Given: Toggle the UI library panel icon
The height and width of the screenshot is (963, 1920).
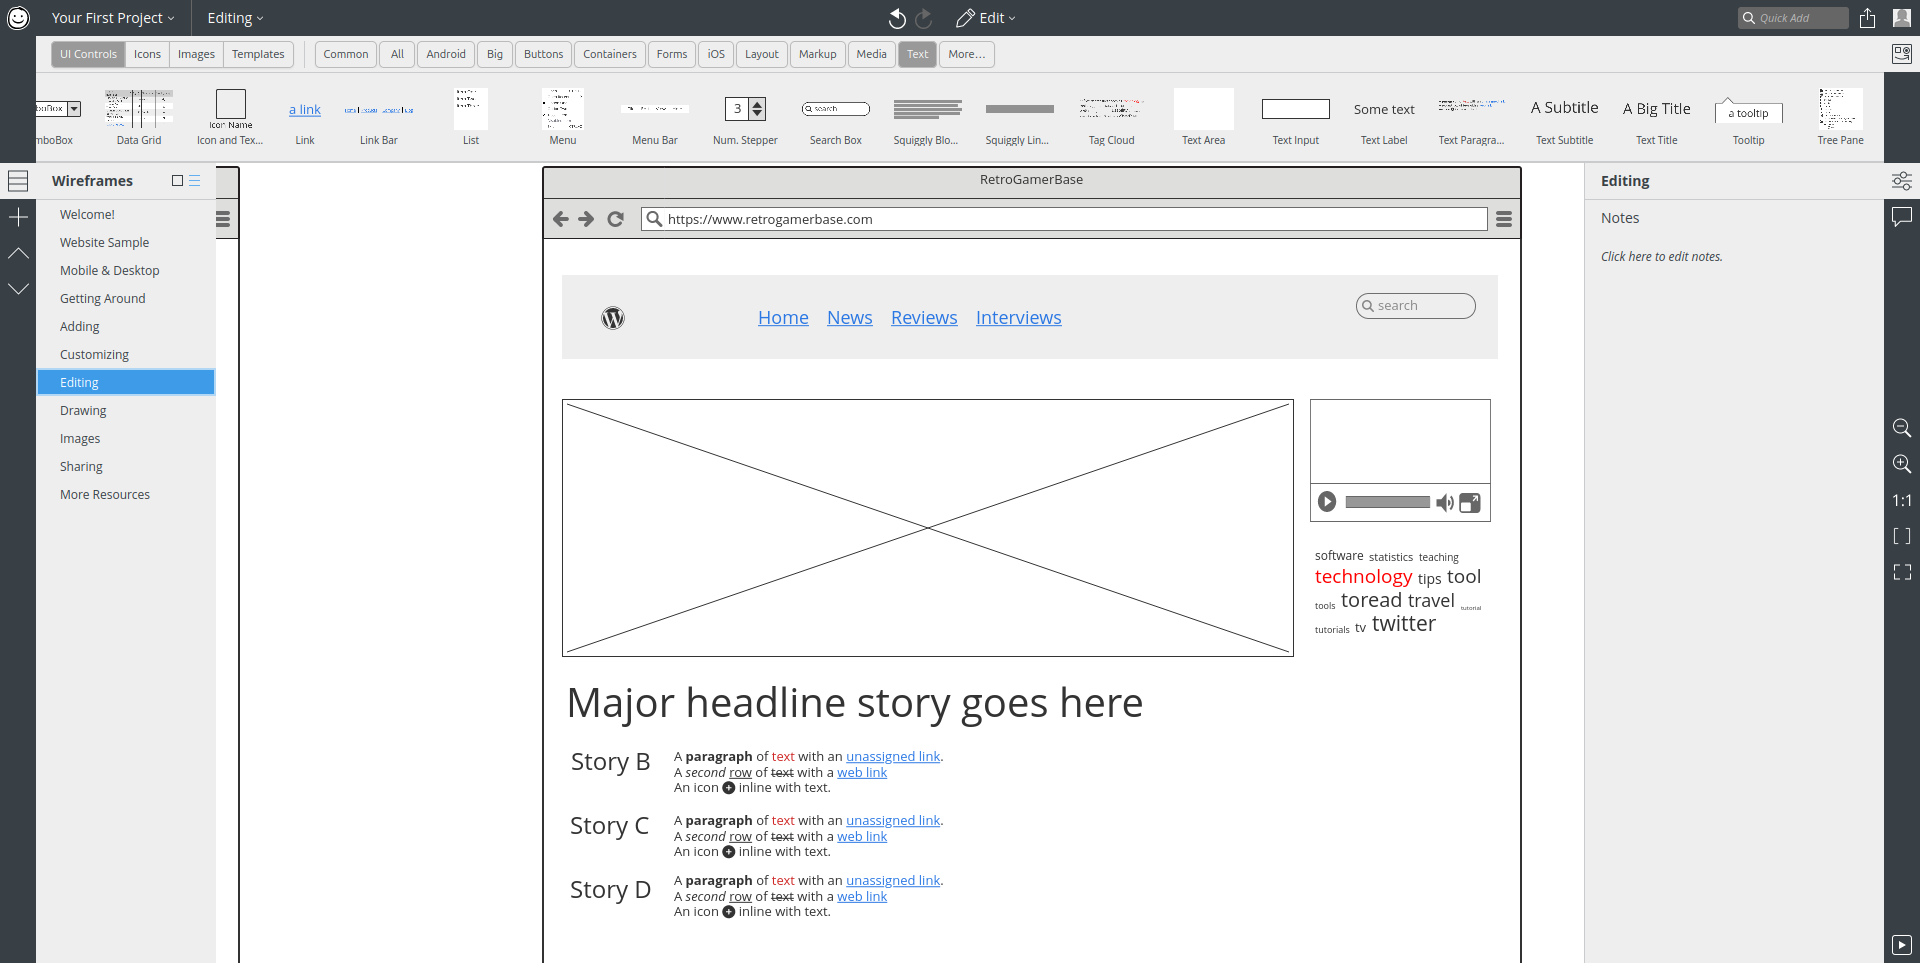Looking at the screenshot, I should click(x=1902, y=54).
